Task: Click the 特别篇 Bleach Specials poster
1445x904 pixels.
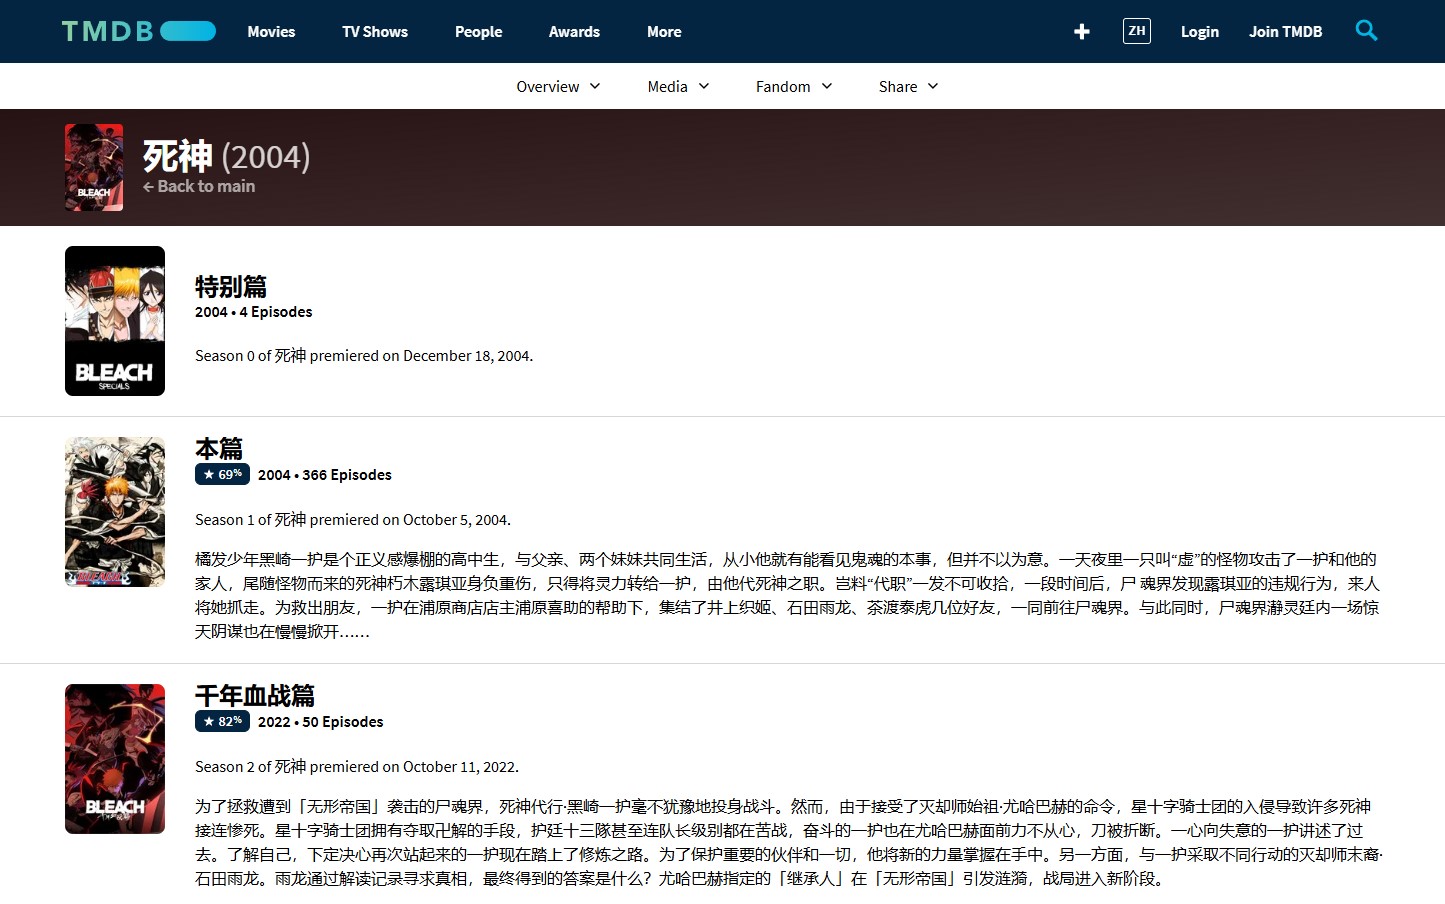Action: (x=115, y=321)
